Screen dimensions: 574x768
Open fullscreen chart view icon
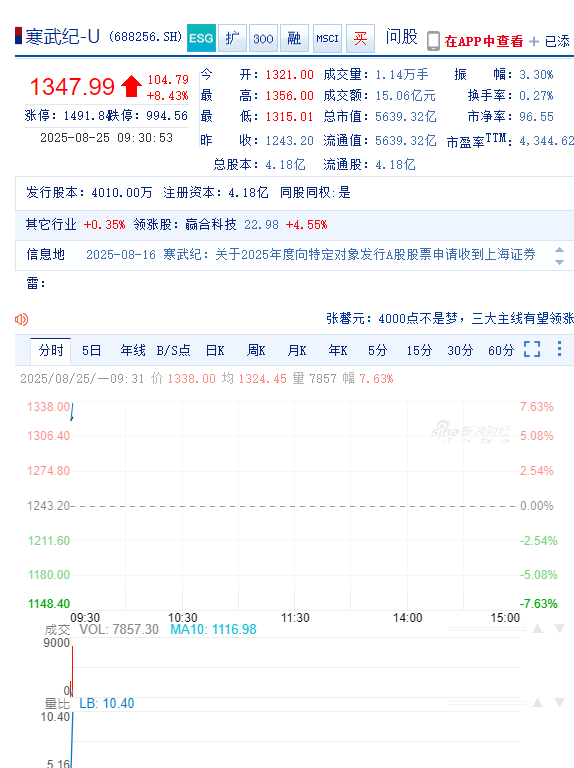tap(532, 349)
